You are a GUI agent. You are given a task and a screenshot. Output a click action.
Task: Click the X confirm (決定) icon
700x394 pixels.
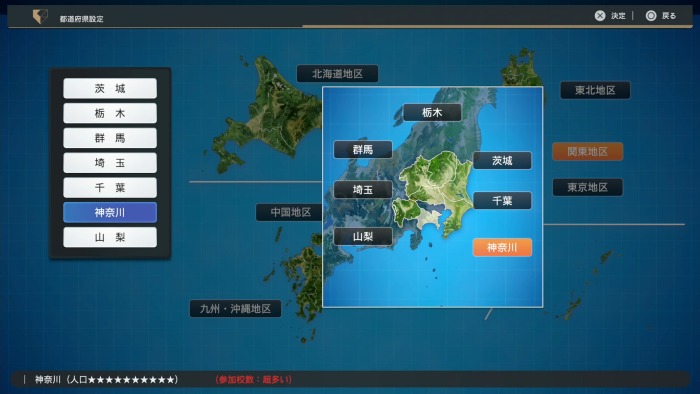pyautogui.click(x=600, y=16)
